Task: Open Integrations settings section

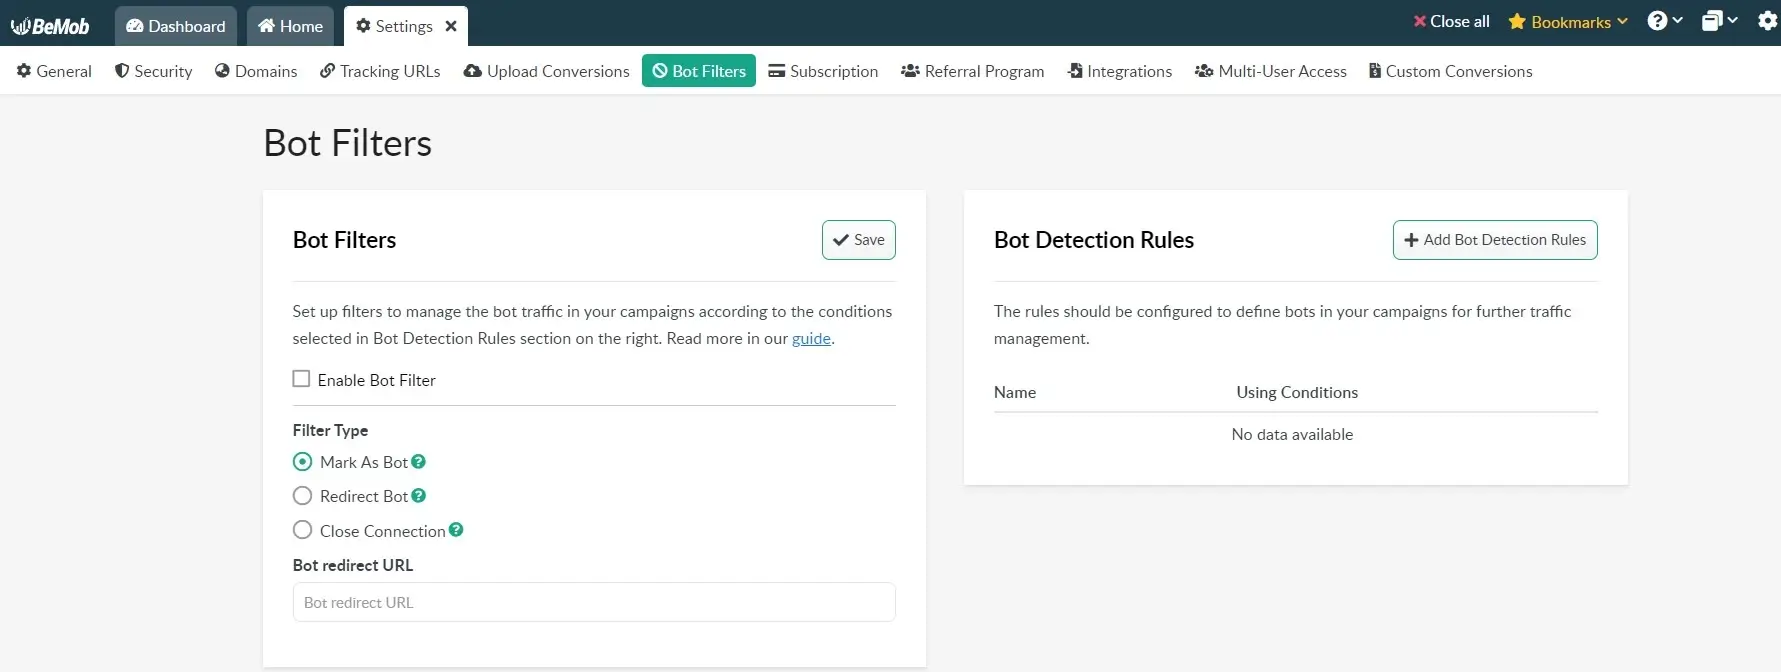Action: [1119, 71]
